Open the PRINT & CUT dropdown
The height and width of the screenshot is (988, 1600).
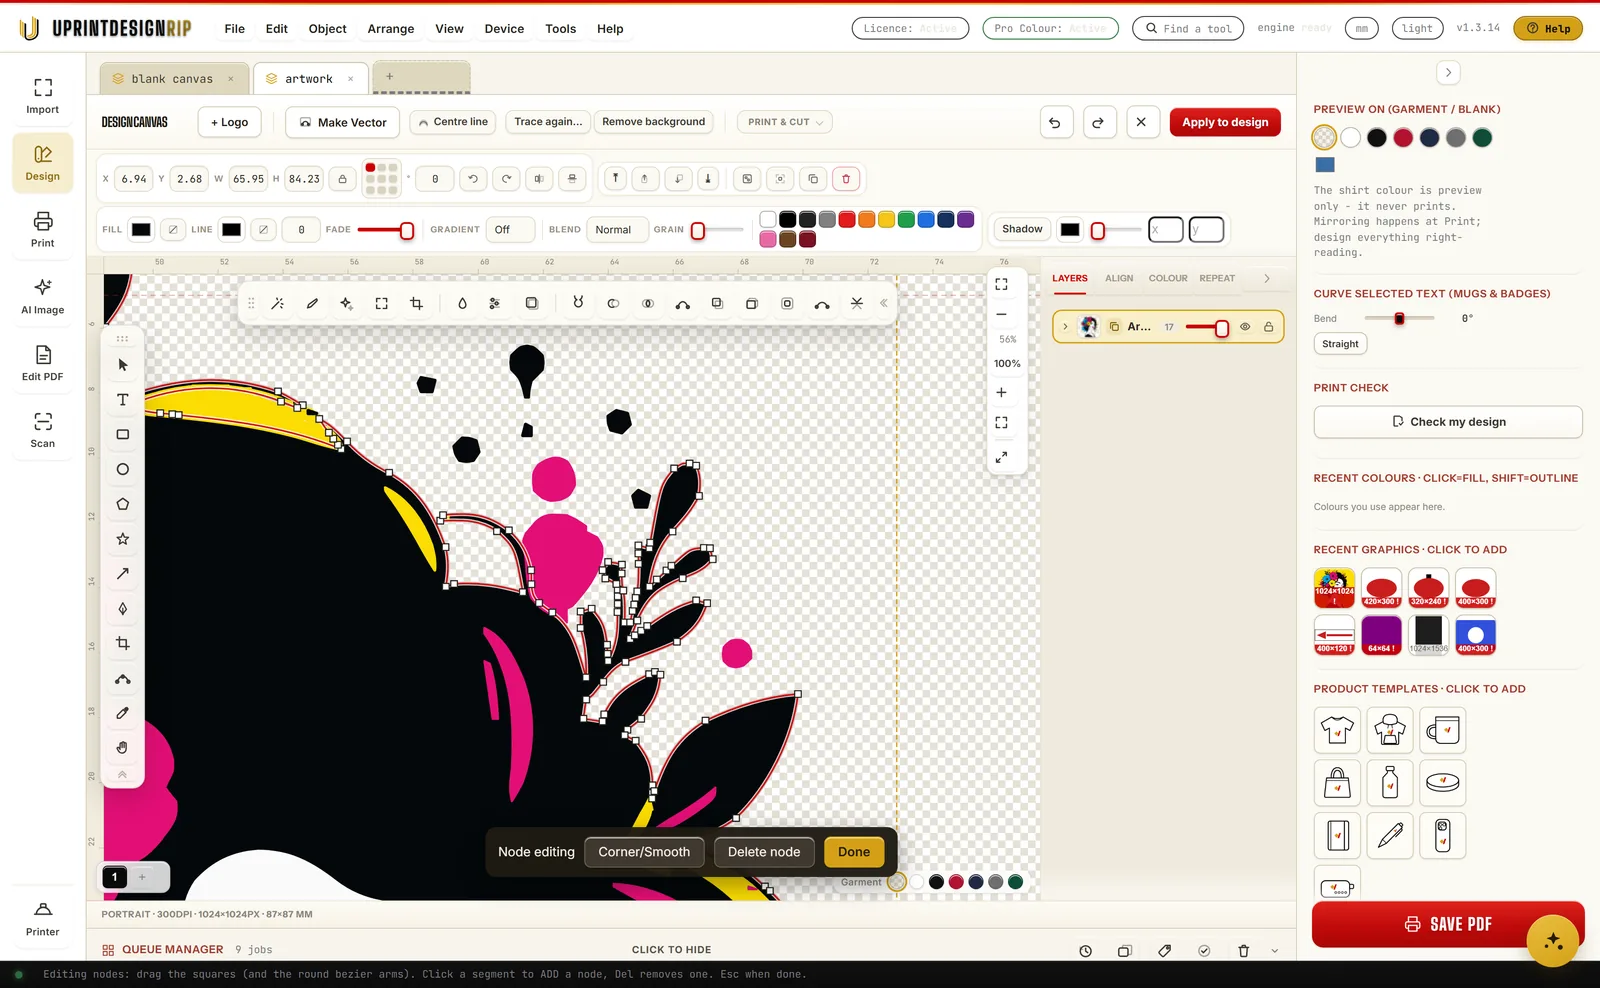pyautogui.click(x=785, y=122)
